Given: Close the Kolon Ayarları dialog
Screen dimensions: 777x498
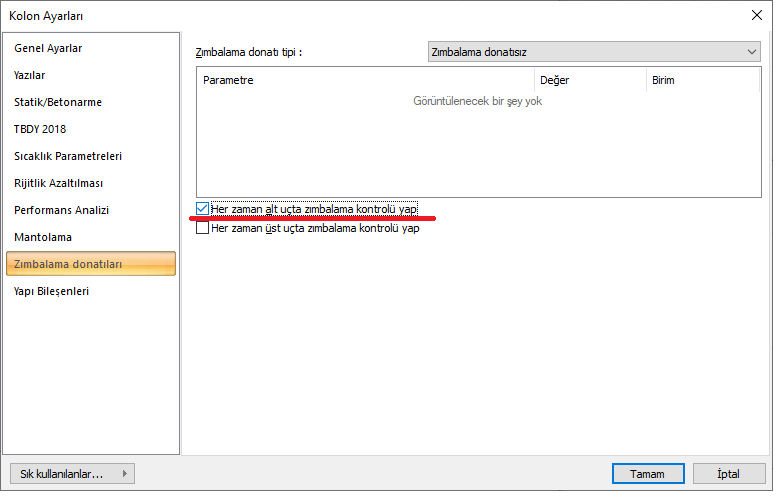Looking at the screenshot, I should click(757, 16).
